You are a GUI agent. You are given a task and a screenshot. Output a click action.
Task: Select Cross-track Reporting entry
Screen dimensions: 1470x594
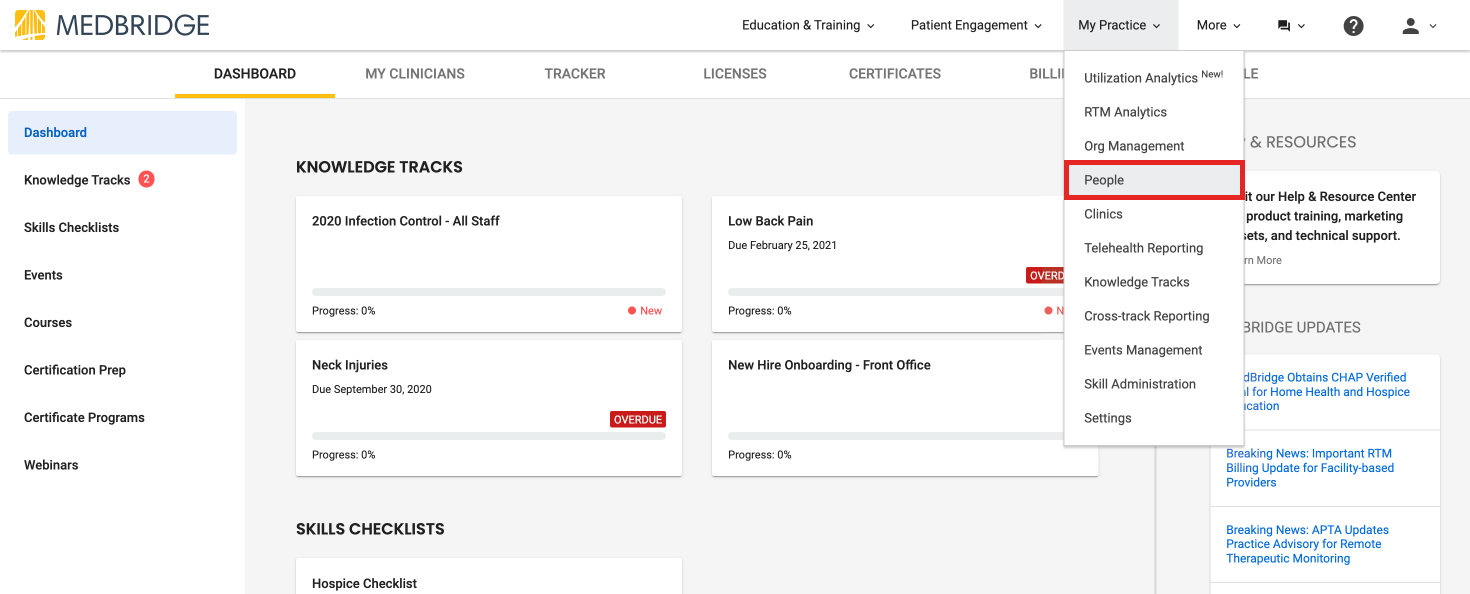[x=1154, y=316]
